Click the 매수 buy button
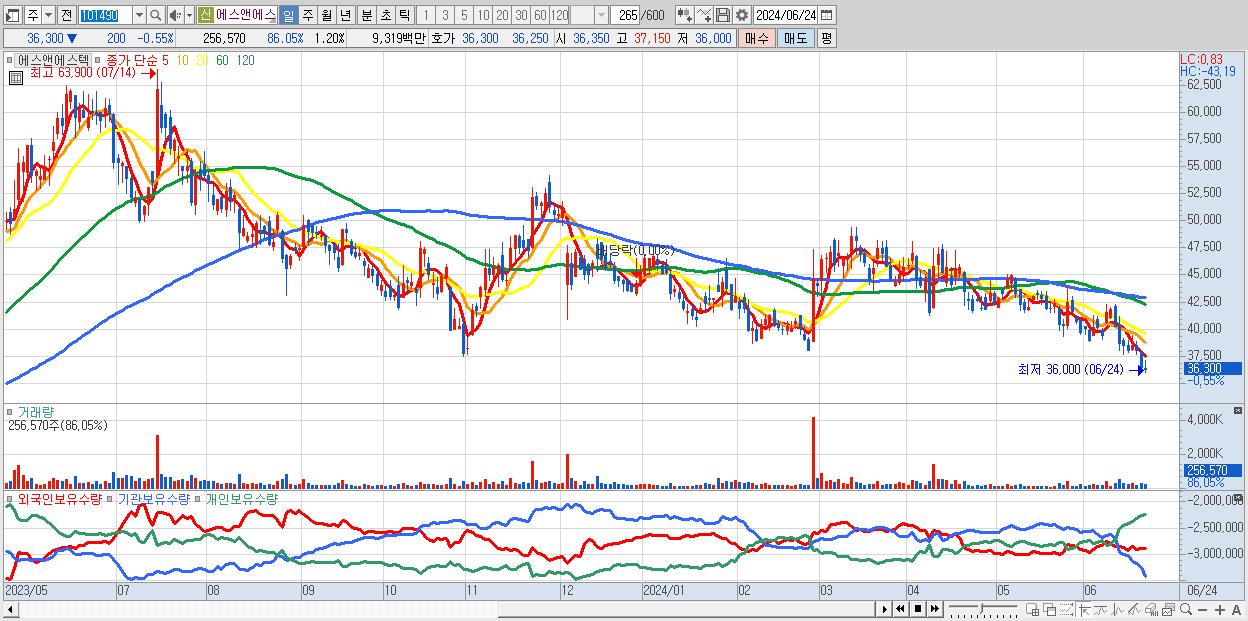The height and width of the screenshot is (621, 1248). click(757, 38)
